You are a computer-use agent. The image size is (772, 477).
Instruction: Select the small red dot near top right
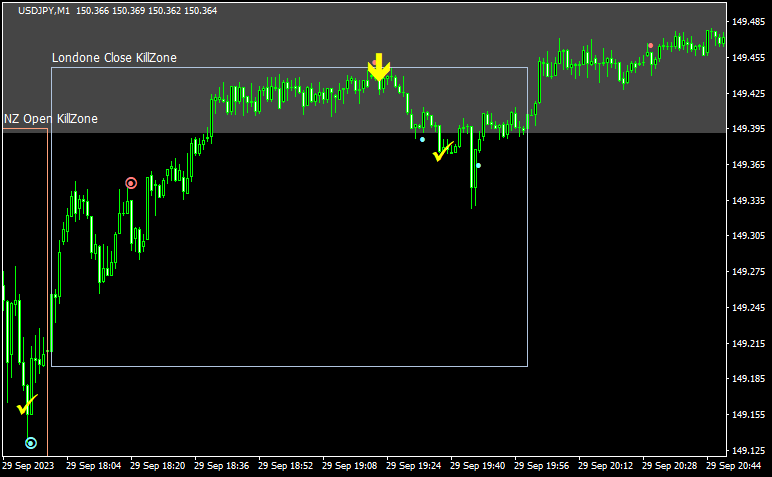(650, 45)
